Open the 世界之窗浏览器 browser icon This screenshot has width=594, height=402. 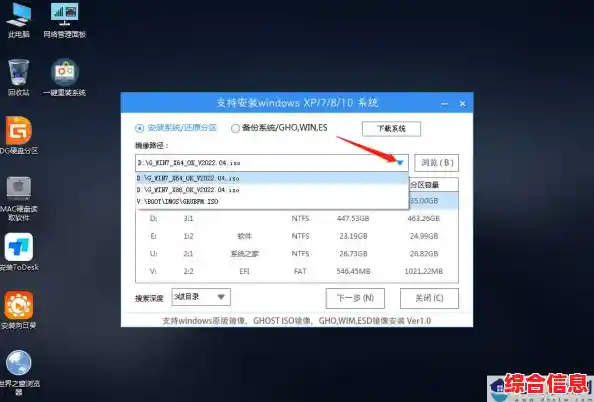(19, 372)
